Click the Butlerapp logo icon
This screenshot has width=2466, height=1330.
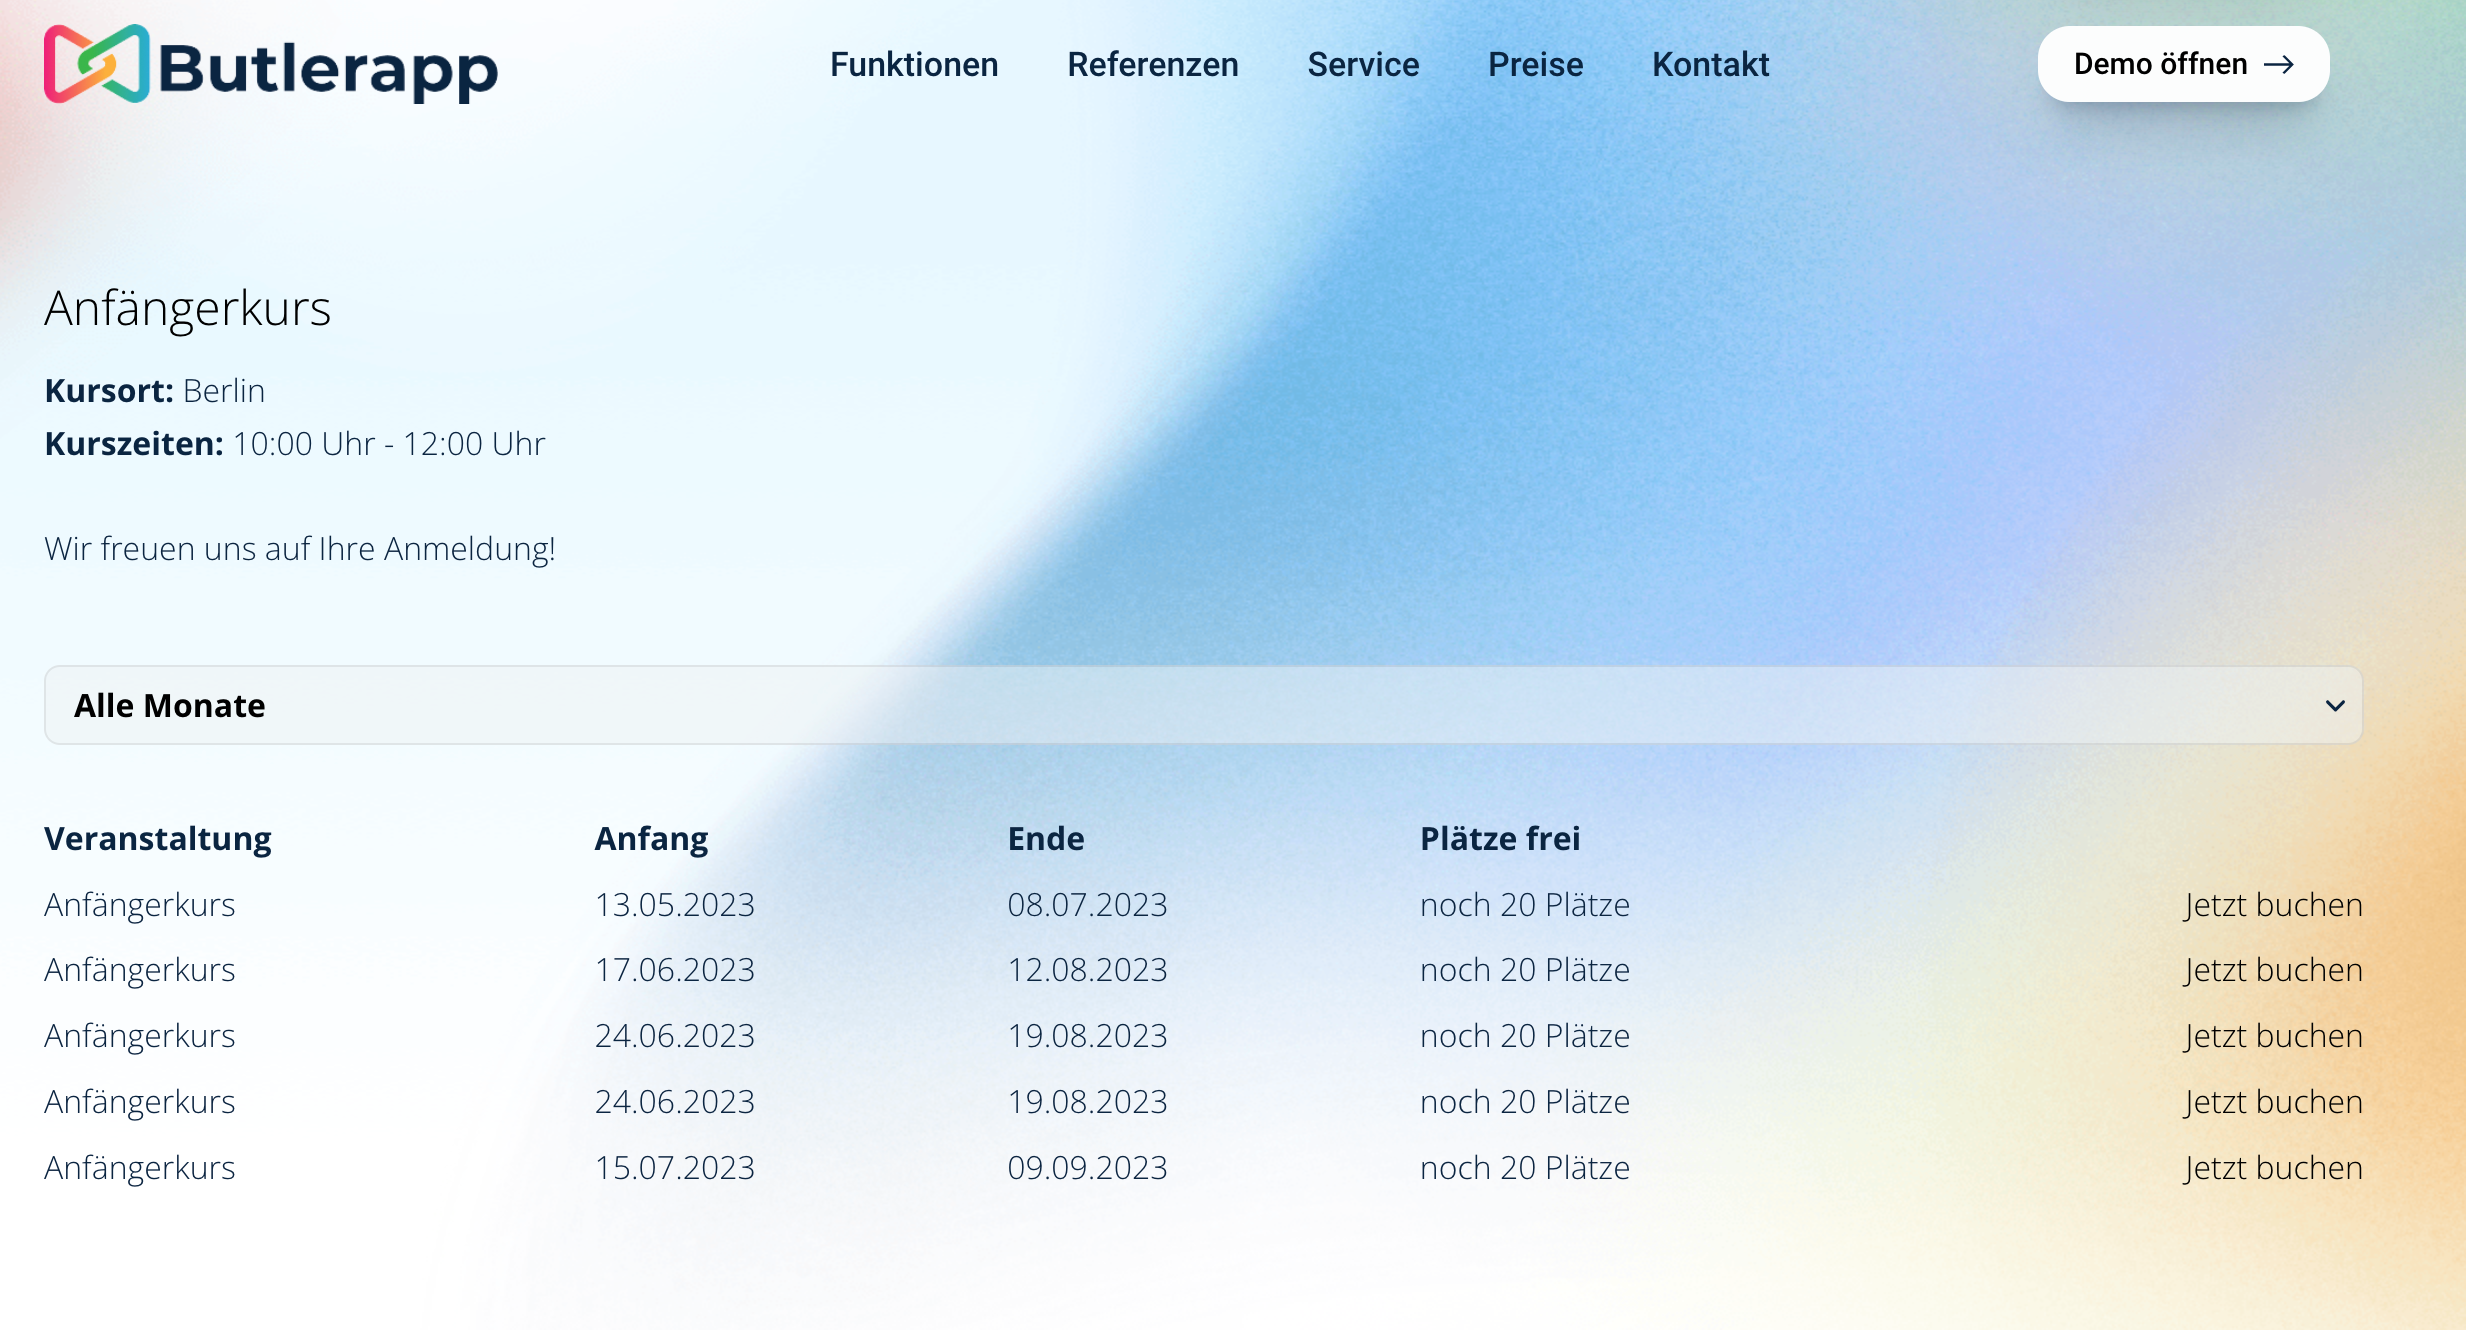click(95, 64)
